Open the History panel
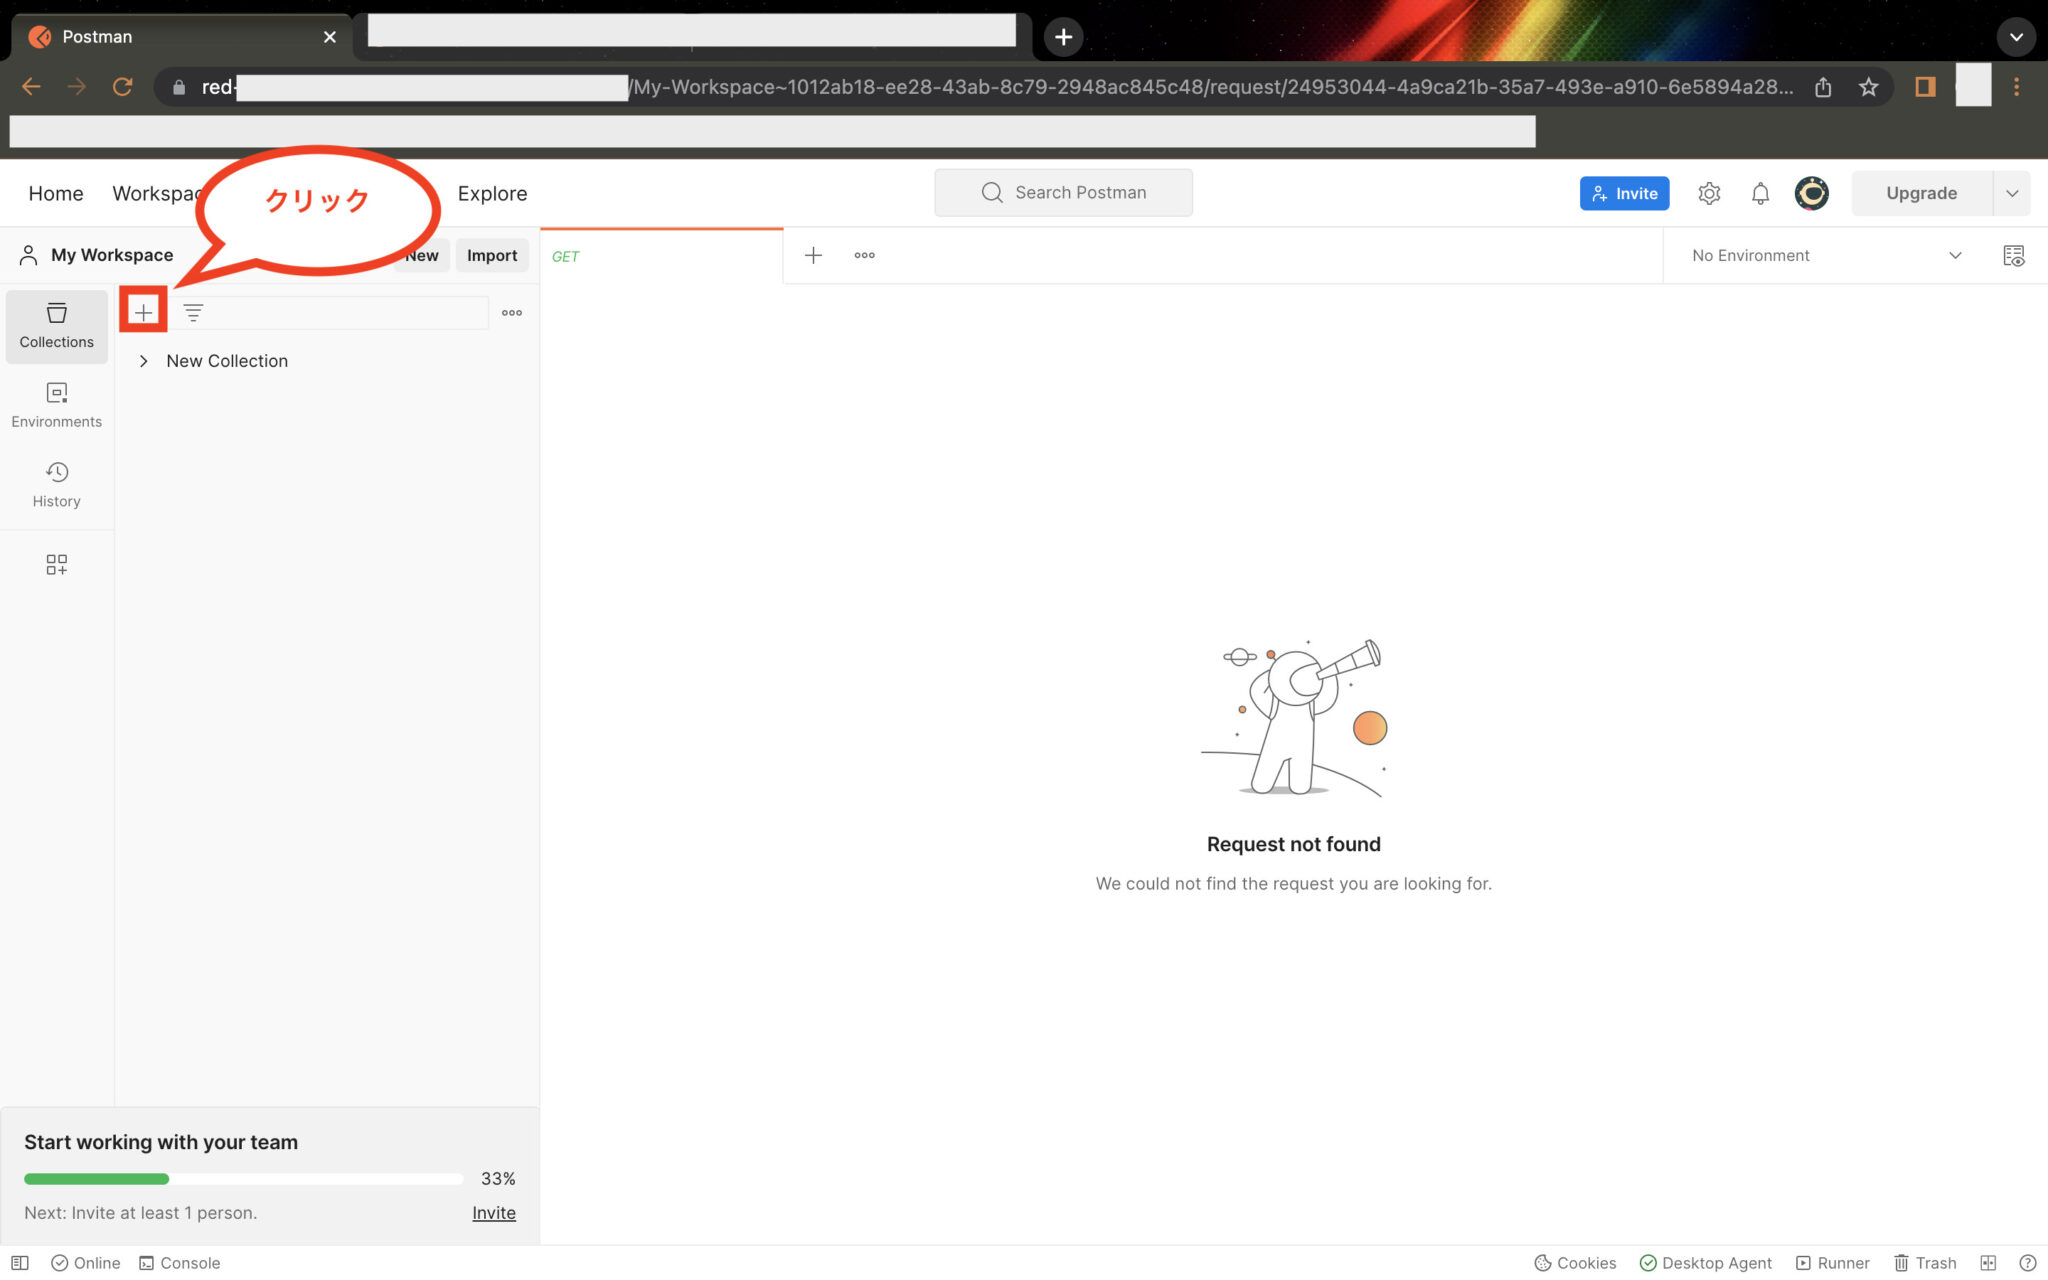Image resolution: width=2048 pixels, height=1280 pixels. [x=56, y=484]
